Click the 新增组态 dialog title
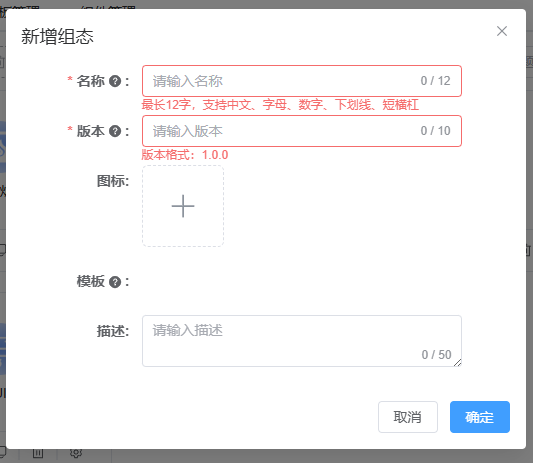The height and width of the screenshot is (463, 533). (x=57, y=36)
